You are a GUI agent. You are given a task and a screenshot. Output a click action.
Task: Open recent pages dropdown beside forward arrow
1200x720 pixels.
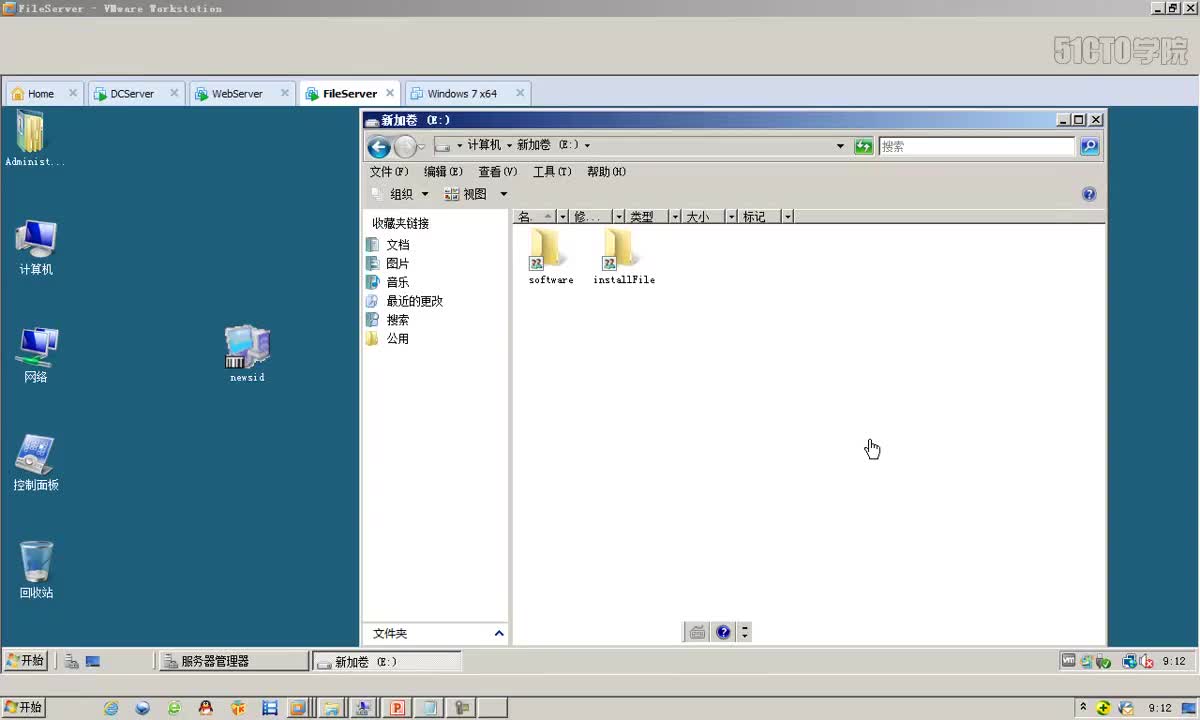coord(422,147)
